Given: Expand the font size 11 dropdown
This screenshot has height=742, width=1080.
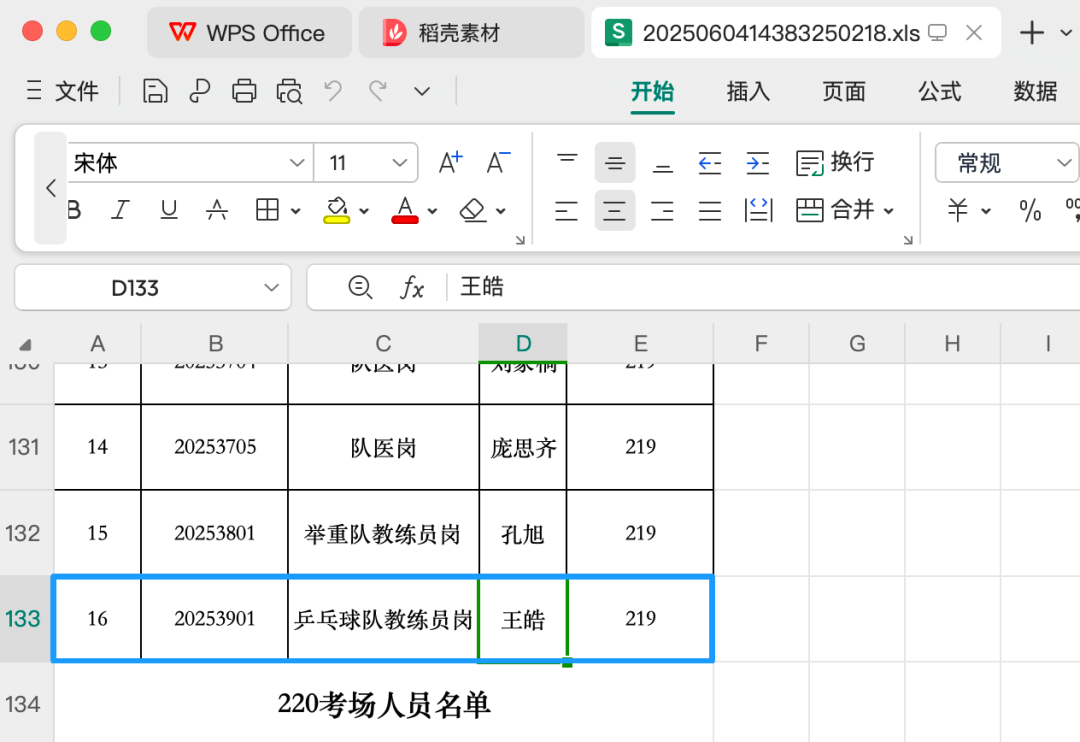Looking at the screenshot, I should coord(400,163).
